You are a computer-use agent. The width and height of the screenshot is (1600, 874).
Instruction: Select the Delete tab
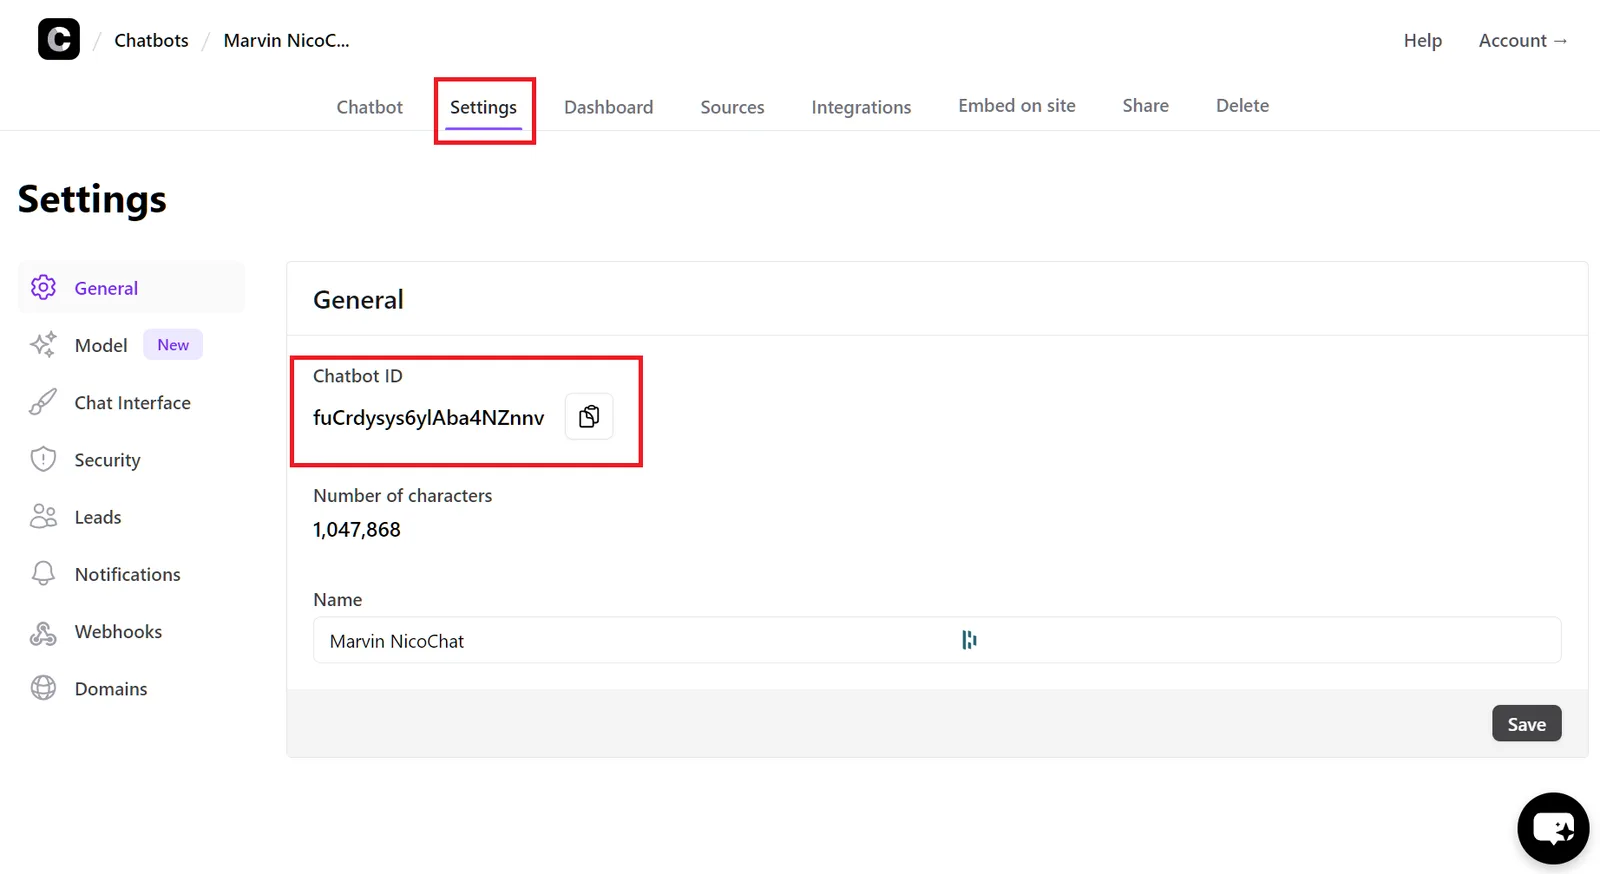click(x=1242, y=106)
